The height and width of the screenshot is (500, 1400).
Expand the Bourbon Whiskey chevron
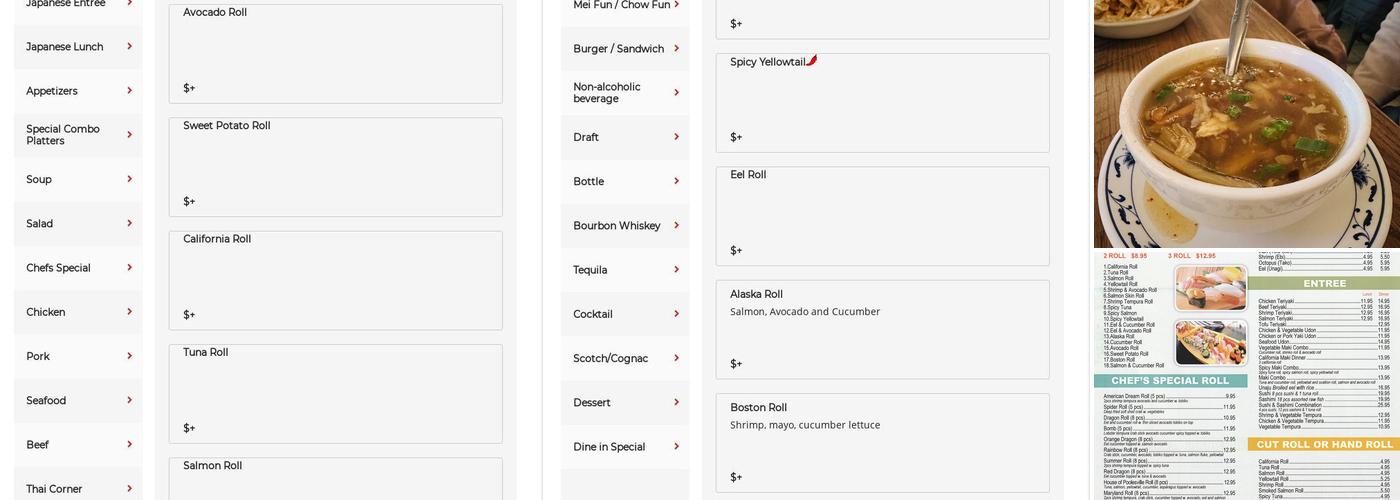(676, 225)
